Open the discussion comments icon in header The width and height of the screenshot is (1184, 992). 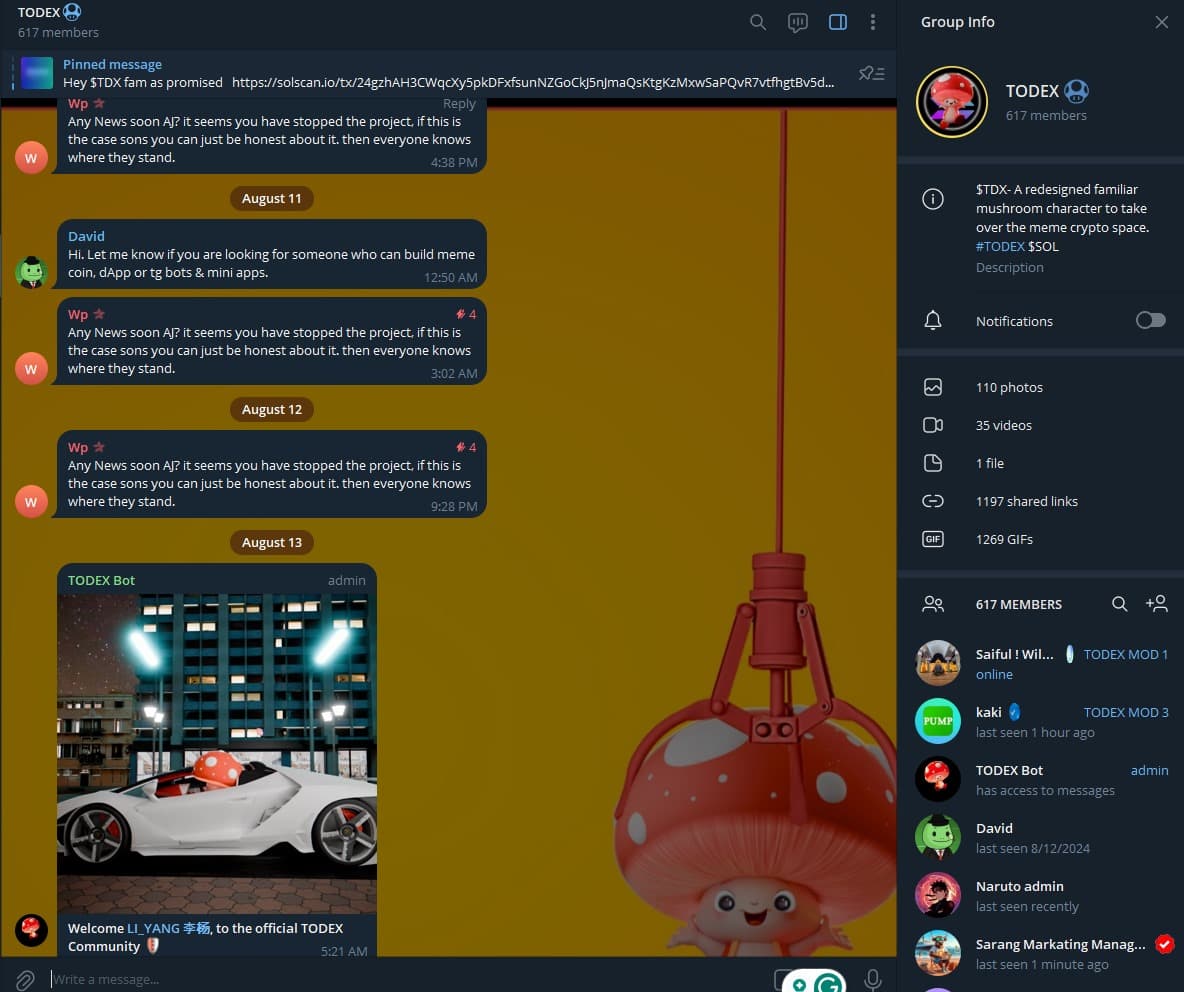(797, 22)
